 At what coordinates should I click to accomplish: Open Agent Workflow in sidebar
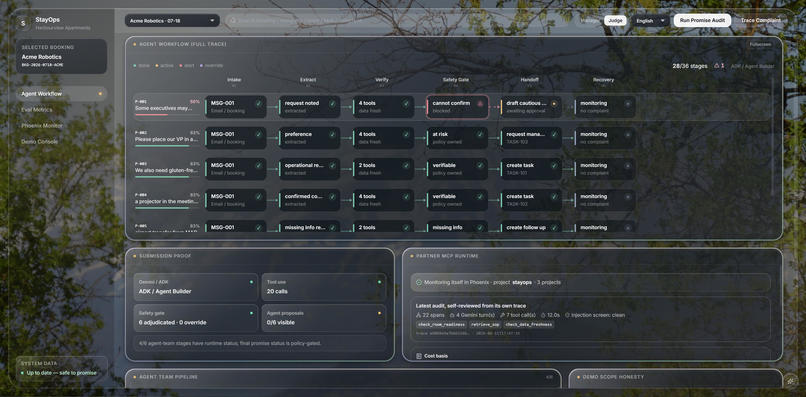click(61, 94)
